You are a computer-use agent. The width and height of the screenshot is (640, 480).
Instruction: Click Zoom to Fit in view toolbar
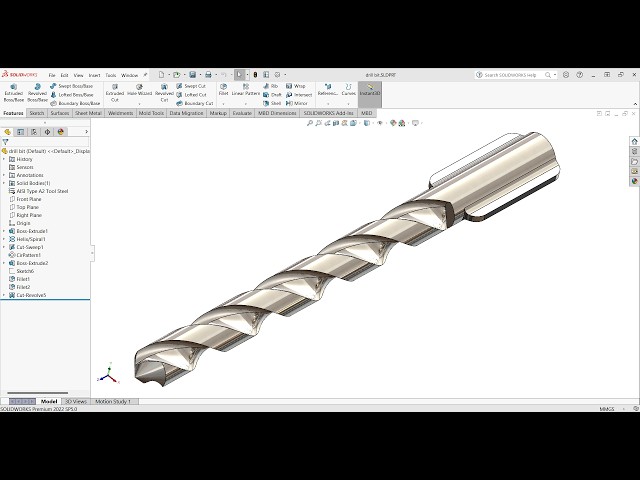(310, 123)
